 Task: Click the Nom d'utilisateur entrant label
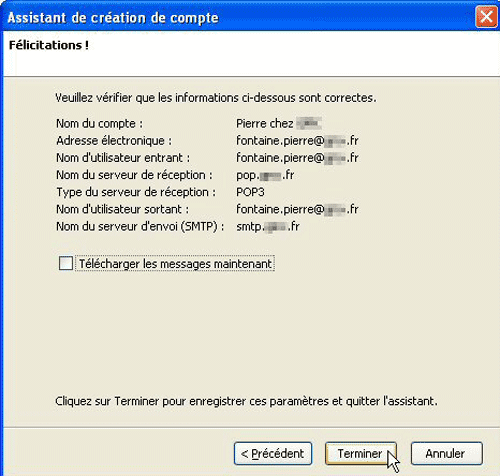tap(123, 158)
